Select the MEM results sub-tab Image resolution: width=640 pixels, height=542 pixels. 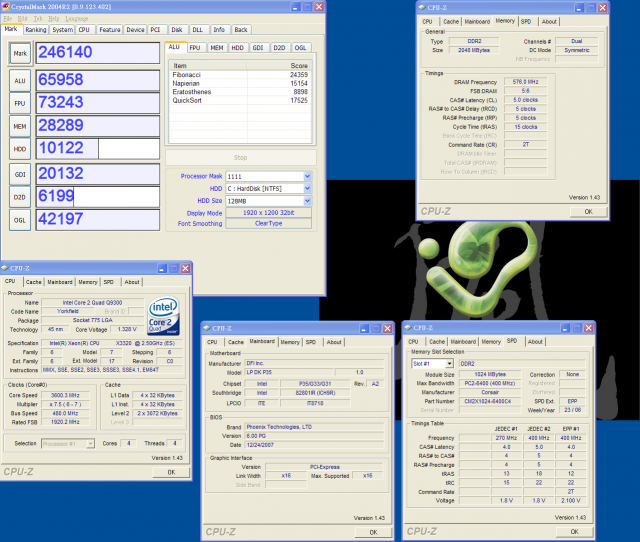pyautogui.click(x=217, y=48)
